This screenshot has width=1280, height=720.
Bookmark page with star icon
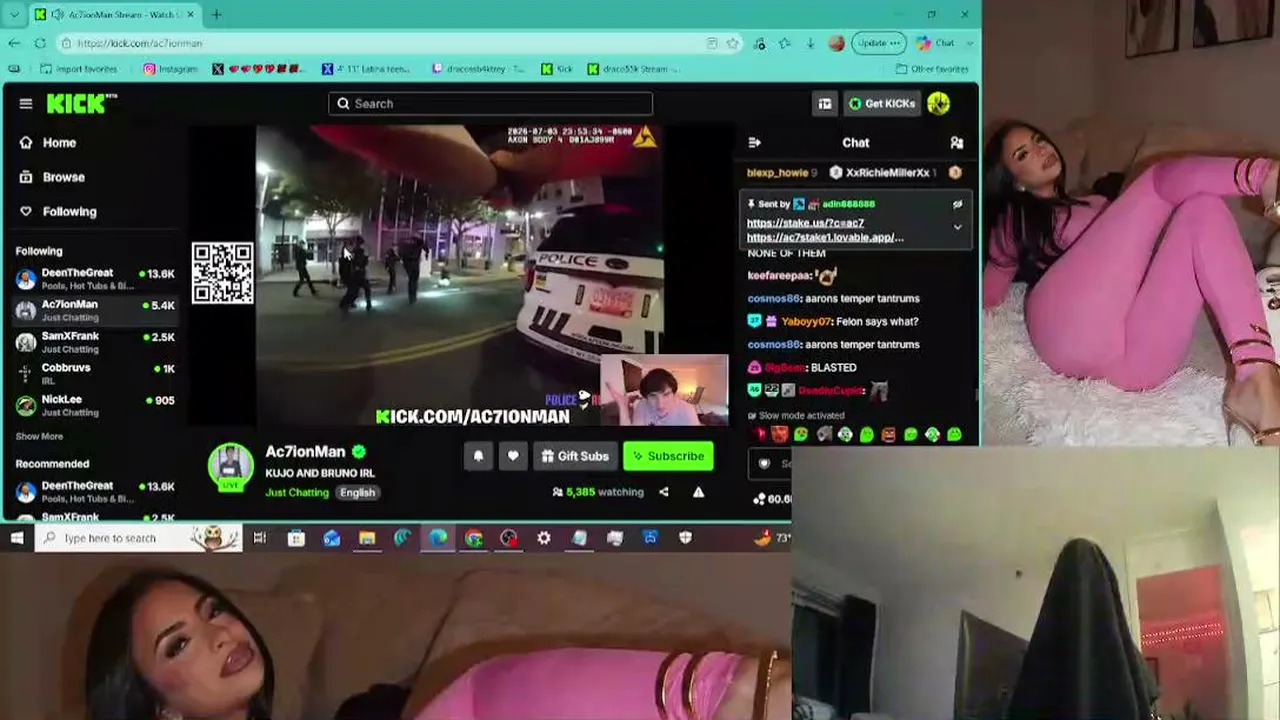click(x=733, y=43)
